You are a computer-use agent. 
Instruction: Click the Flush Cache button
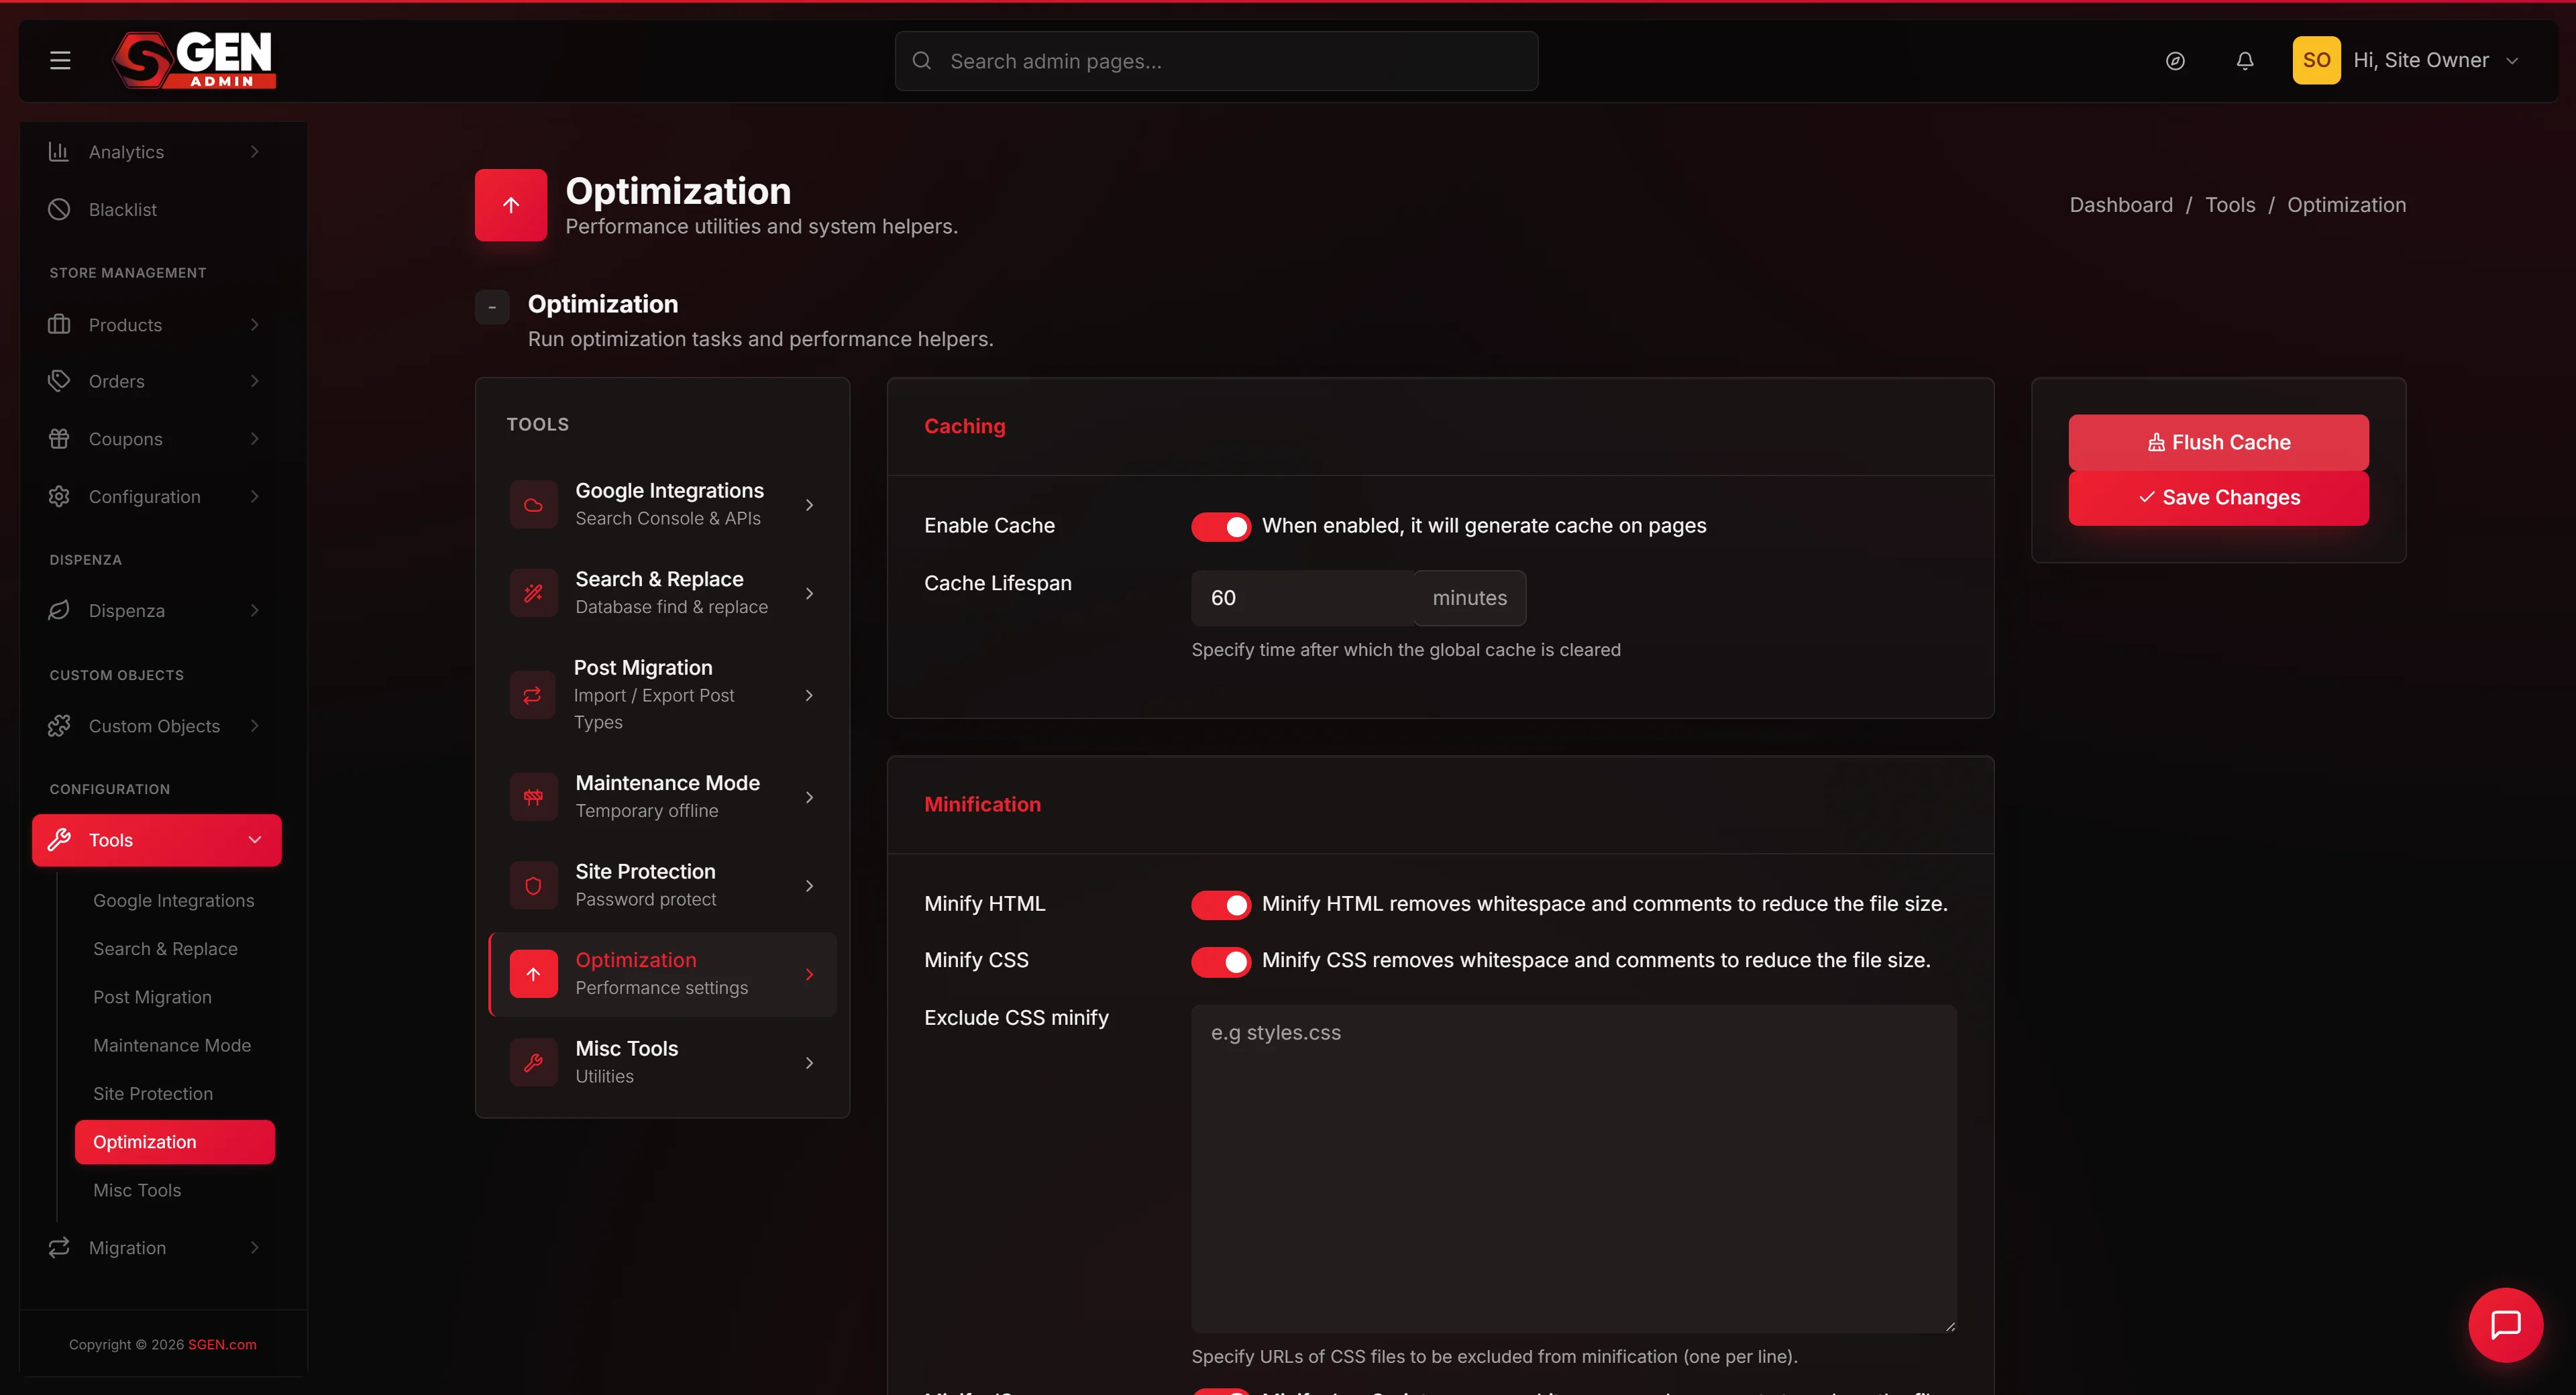(x=2218, y=442)
